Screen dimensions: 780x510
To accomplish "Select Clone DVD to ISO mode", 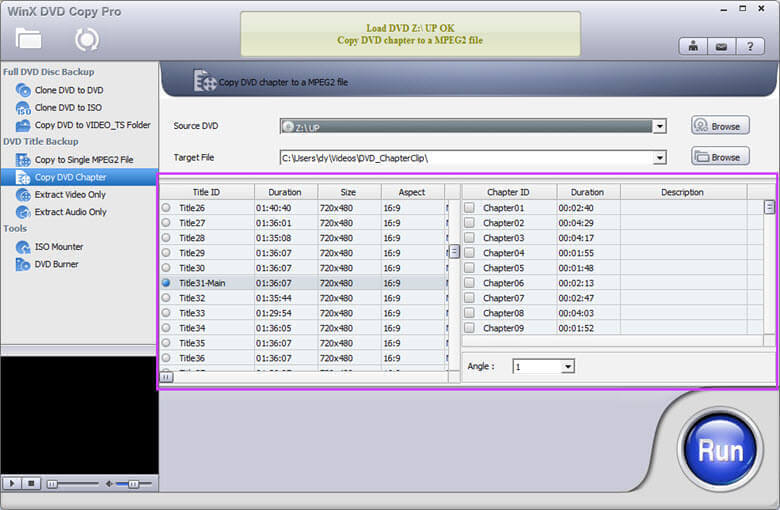I will click(x=68, y=107).
